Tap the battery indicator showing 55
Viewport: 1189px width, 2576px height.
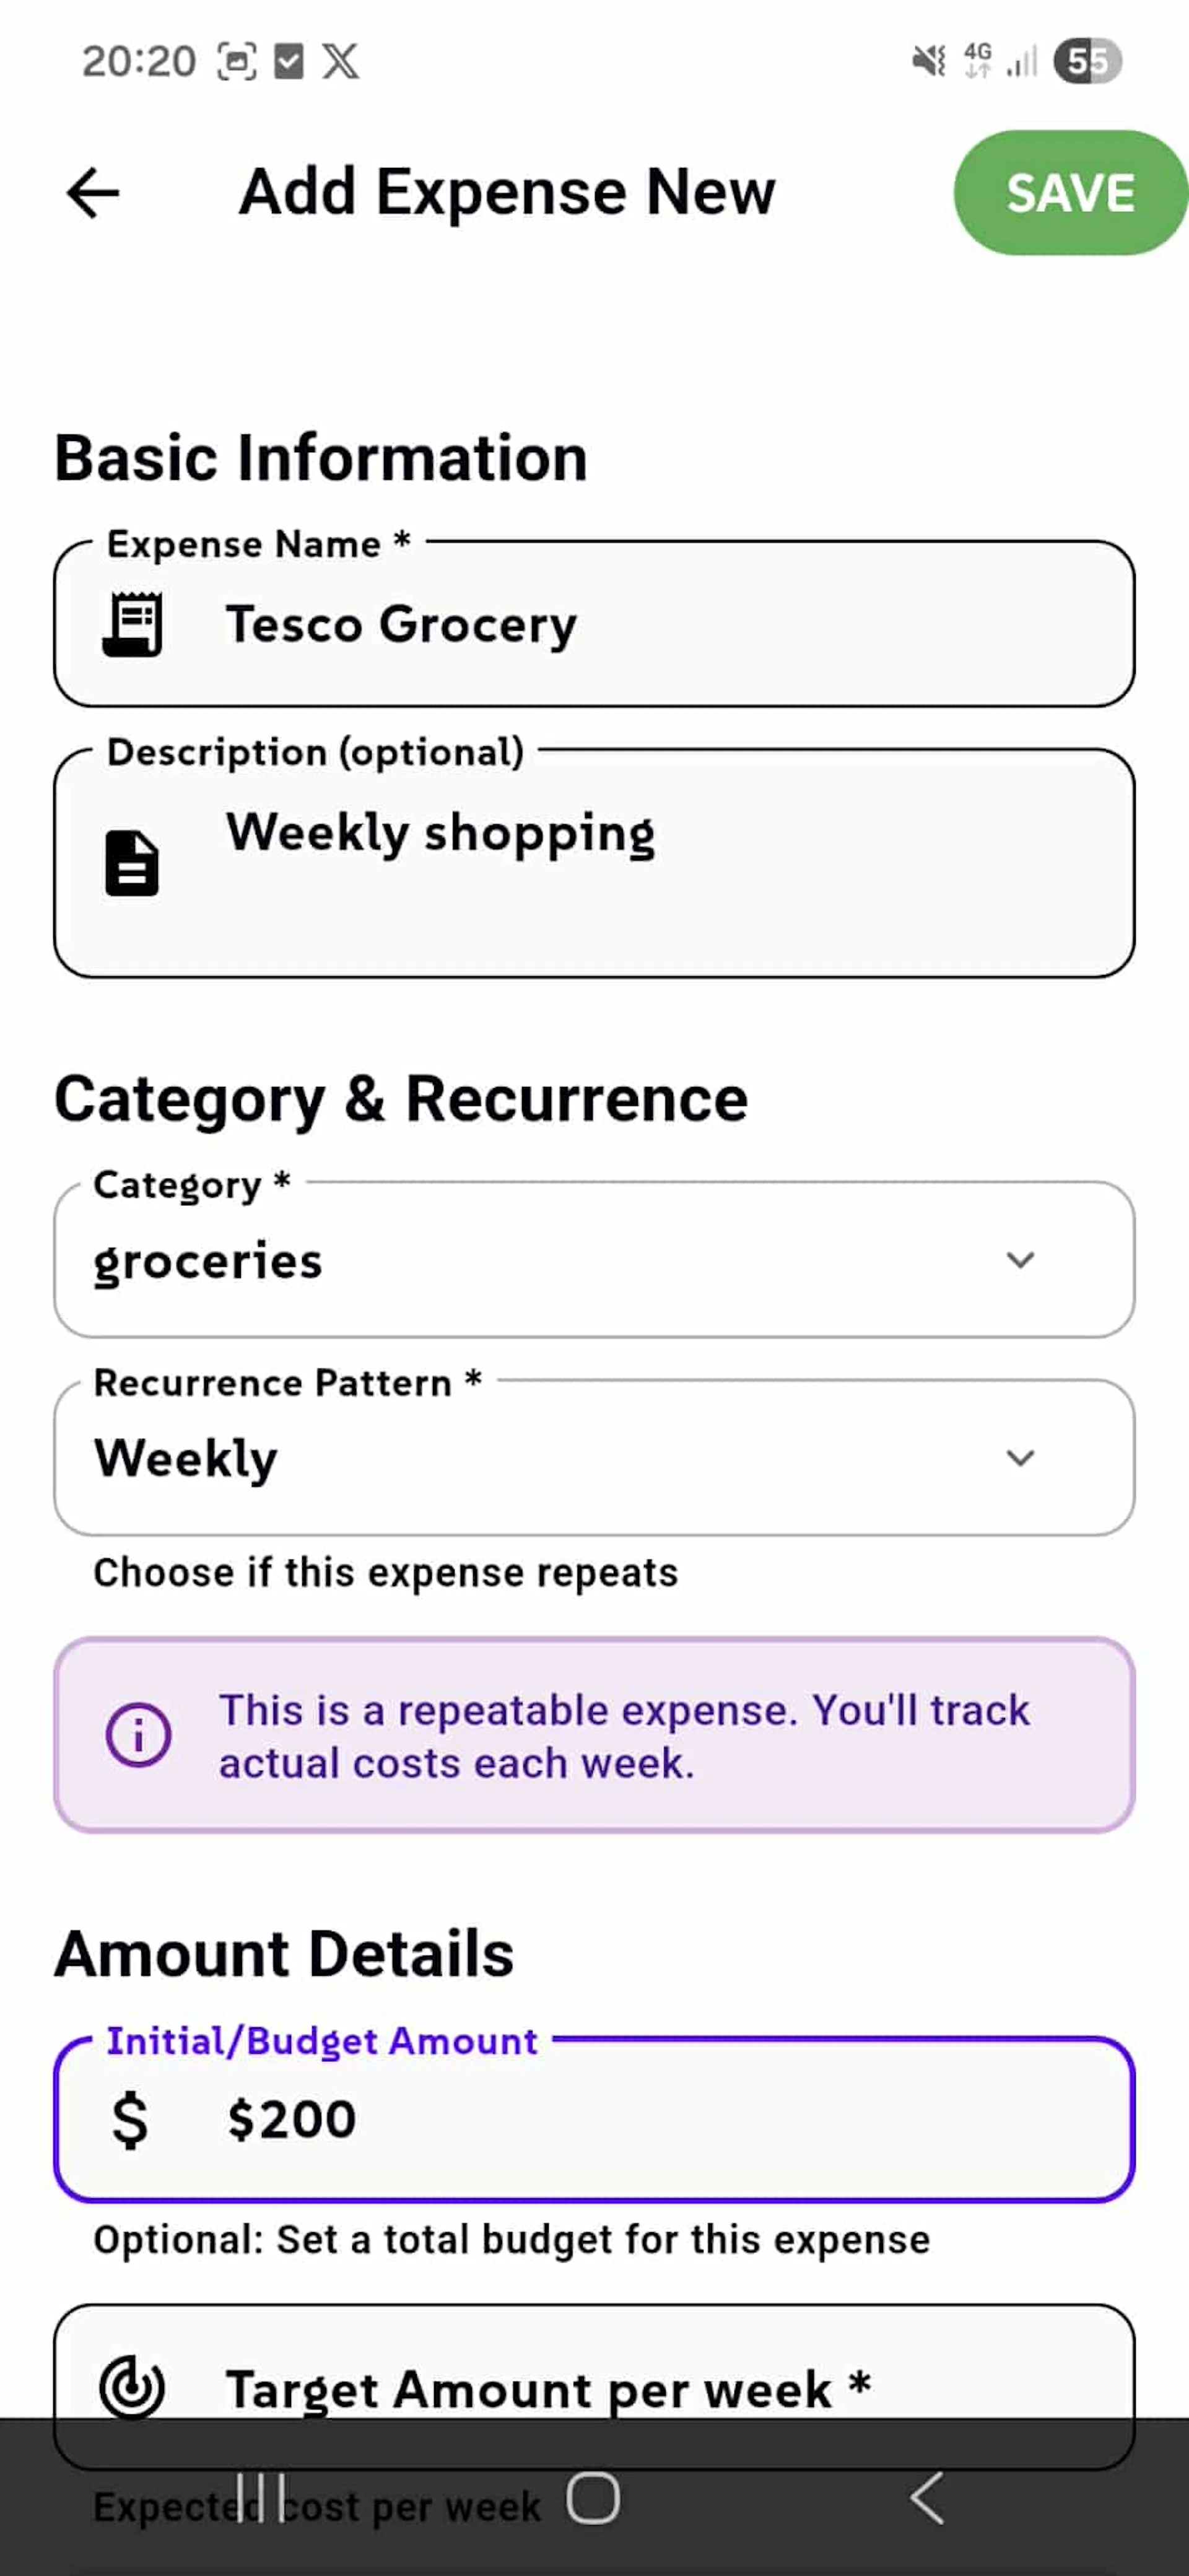click(x=1087, y=60)
